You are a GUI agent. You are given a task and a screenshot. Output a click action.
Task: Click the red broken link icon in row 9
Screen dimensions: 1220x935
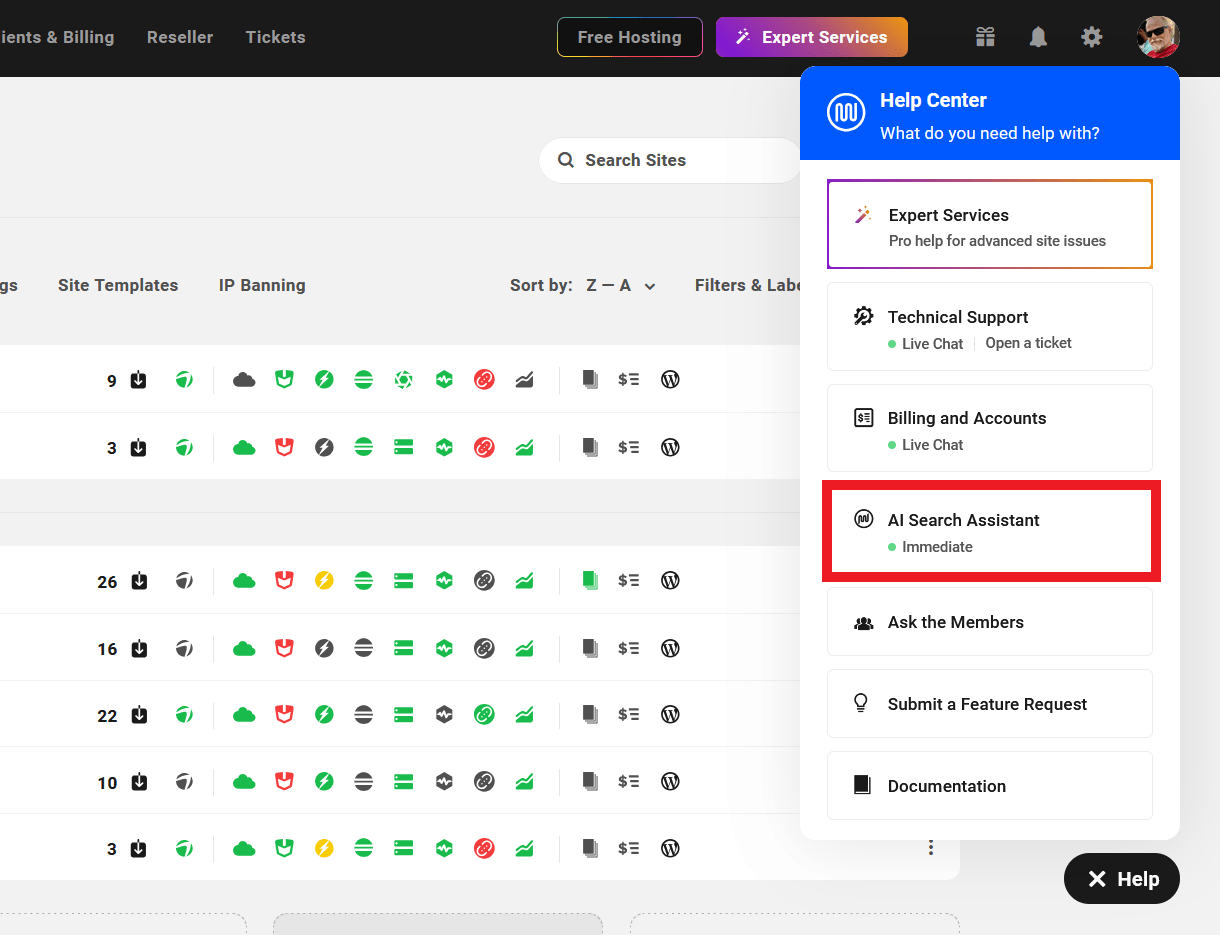pyautogui.click(x=484, y=380)
